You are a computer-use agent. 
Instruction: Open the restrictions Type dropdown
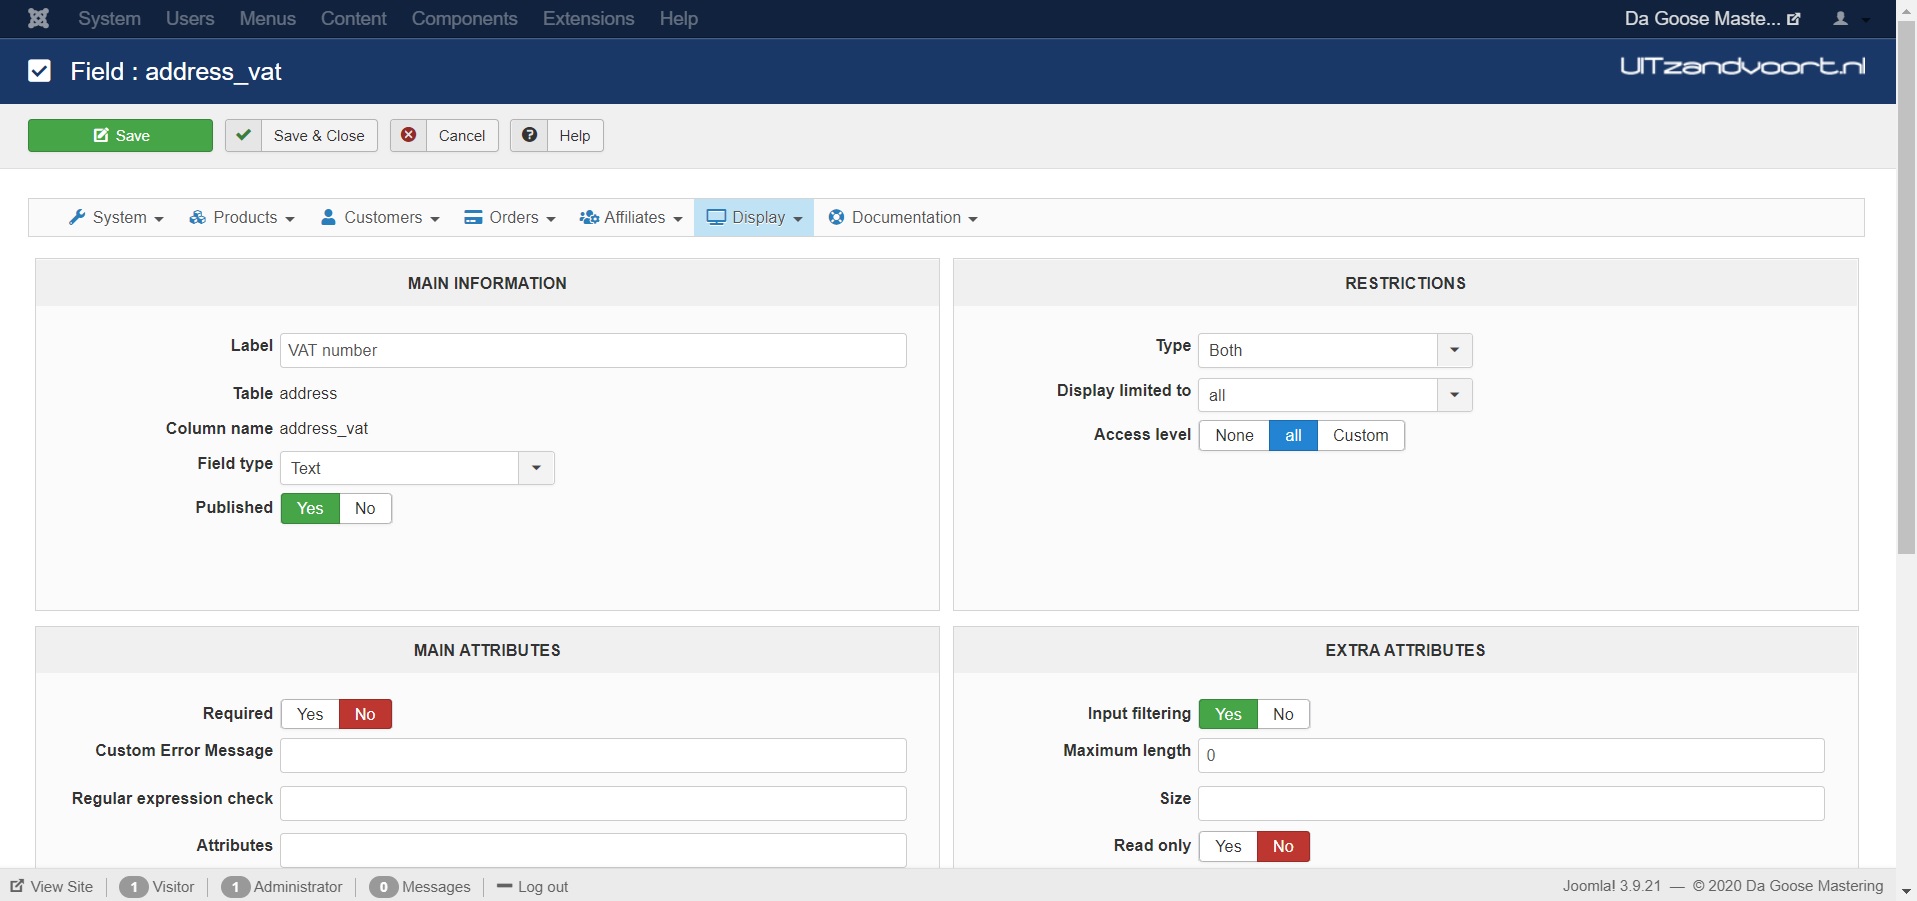click(1335, 350)
